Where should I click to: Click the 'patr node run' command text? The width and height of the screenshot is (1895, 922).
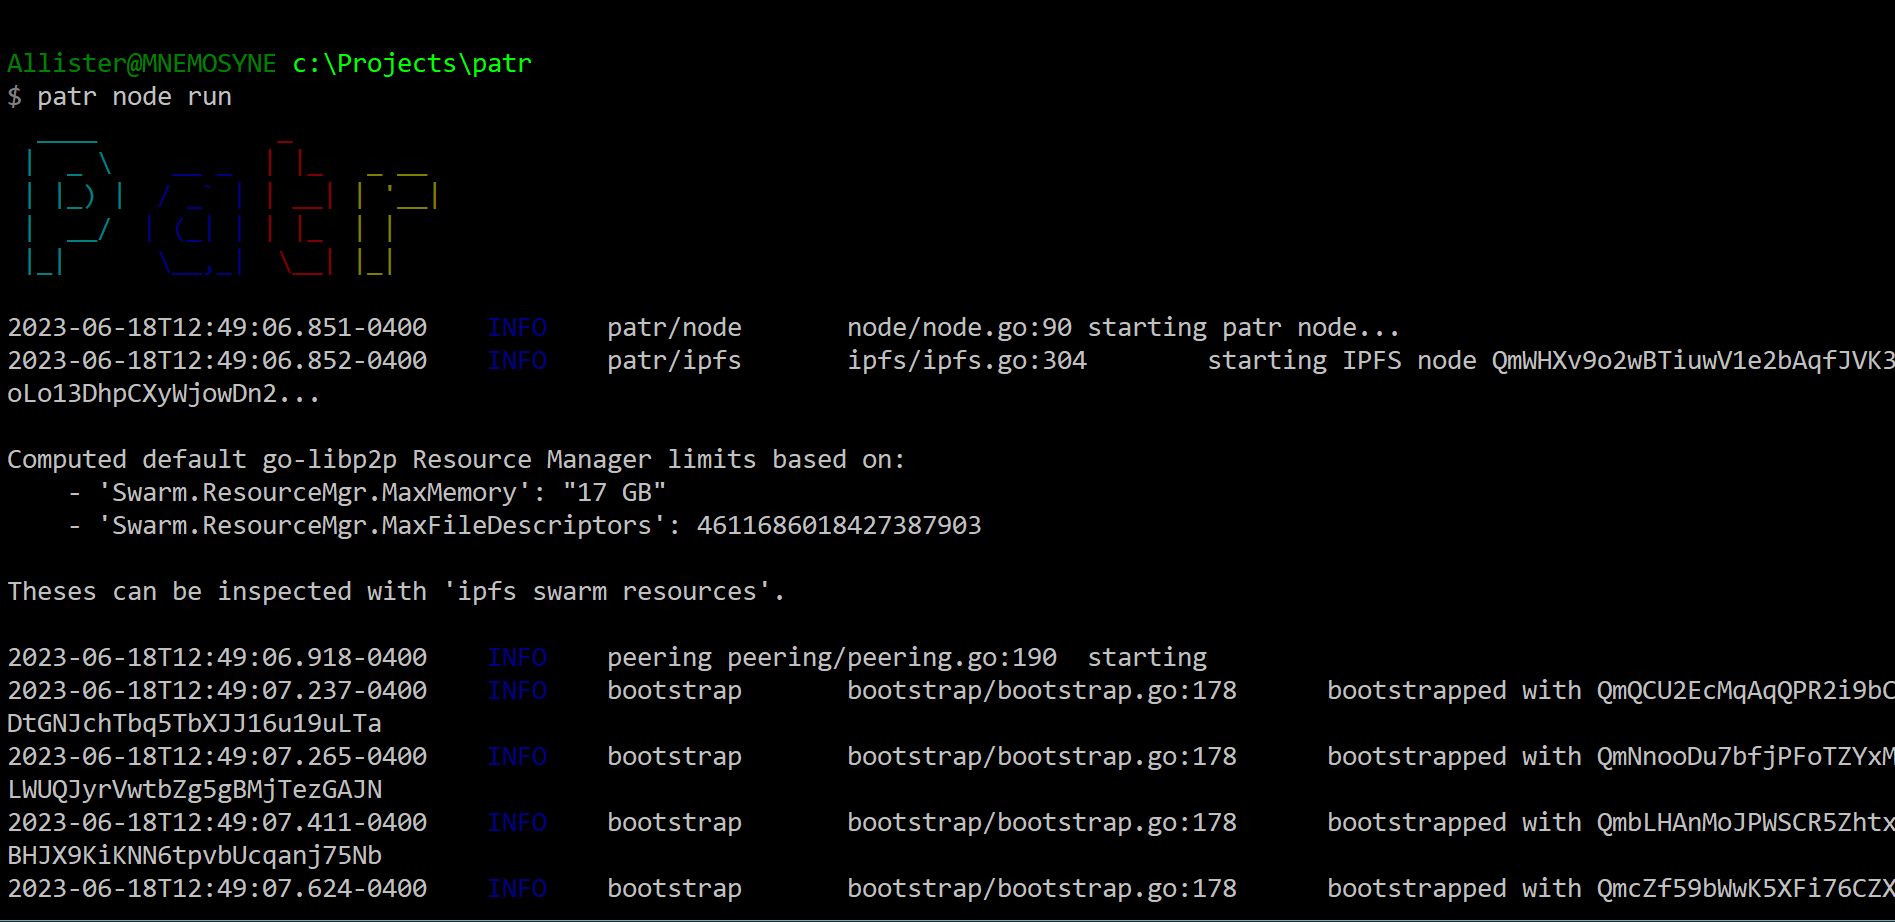pyautogui.click(x=134, y=97)
